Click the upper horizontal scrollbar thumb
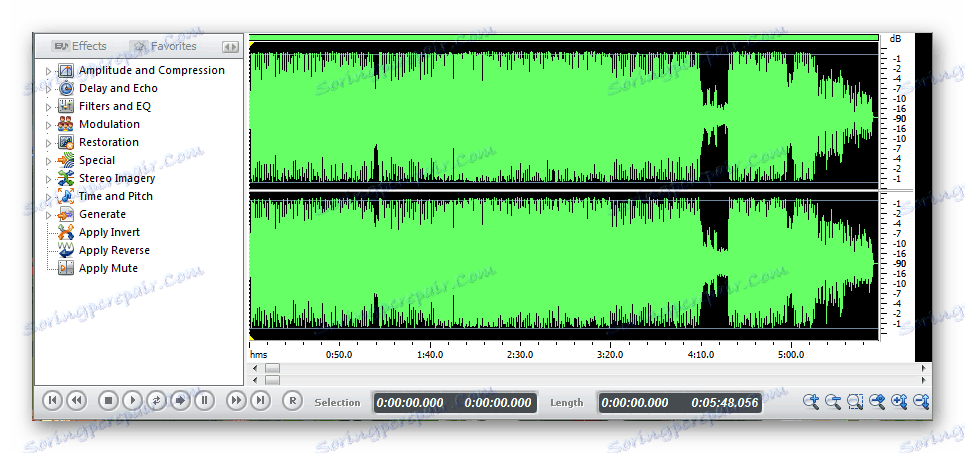Image resolution: width=965 pixels, height=453 pixels. pos(272,368)
